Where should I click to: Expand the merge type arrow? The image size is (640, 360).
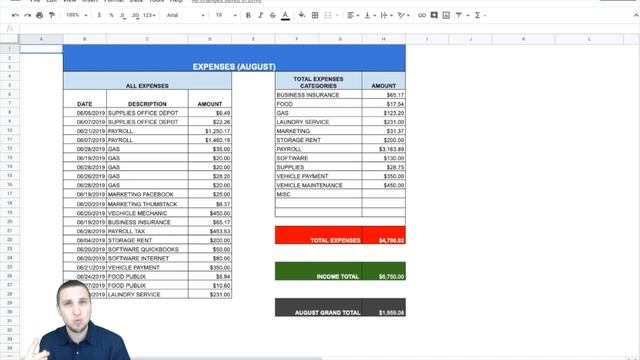click(337, 16)
